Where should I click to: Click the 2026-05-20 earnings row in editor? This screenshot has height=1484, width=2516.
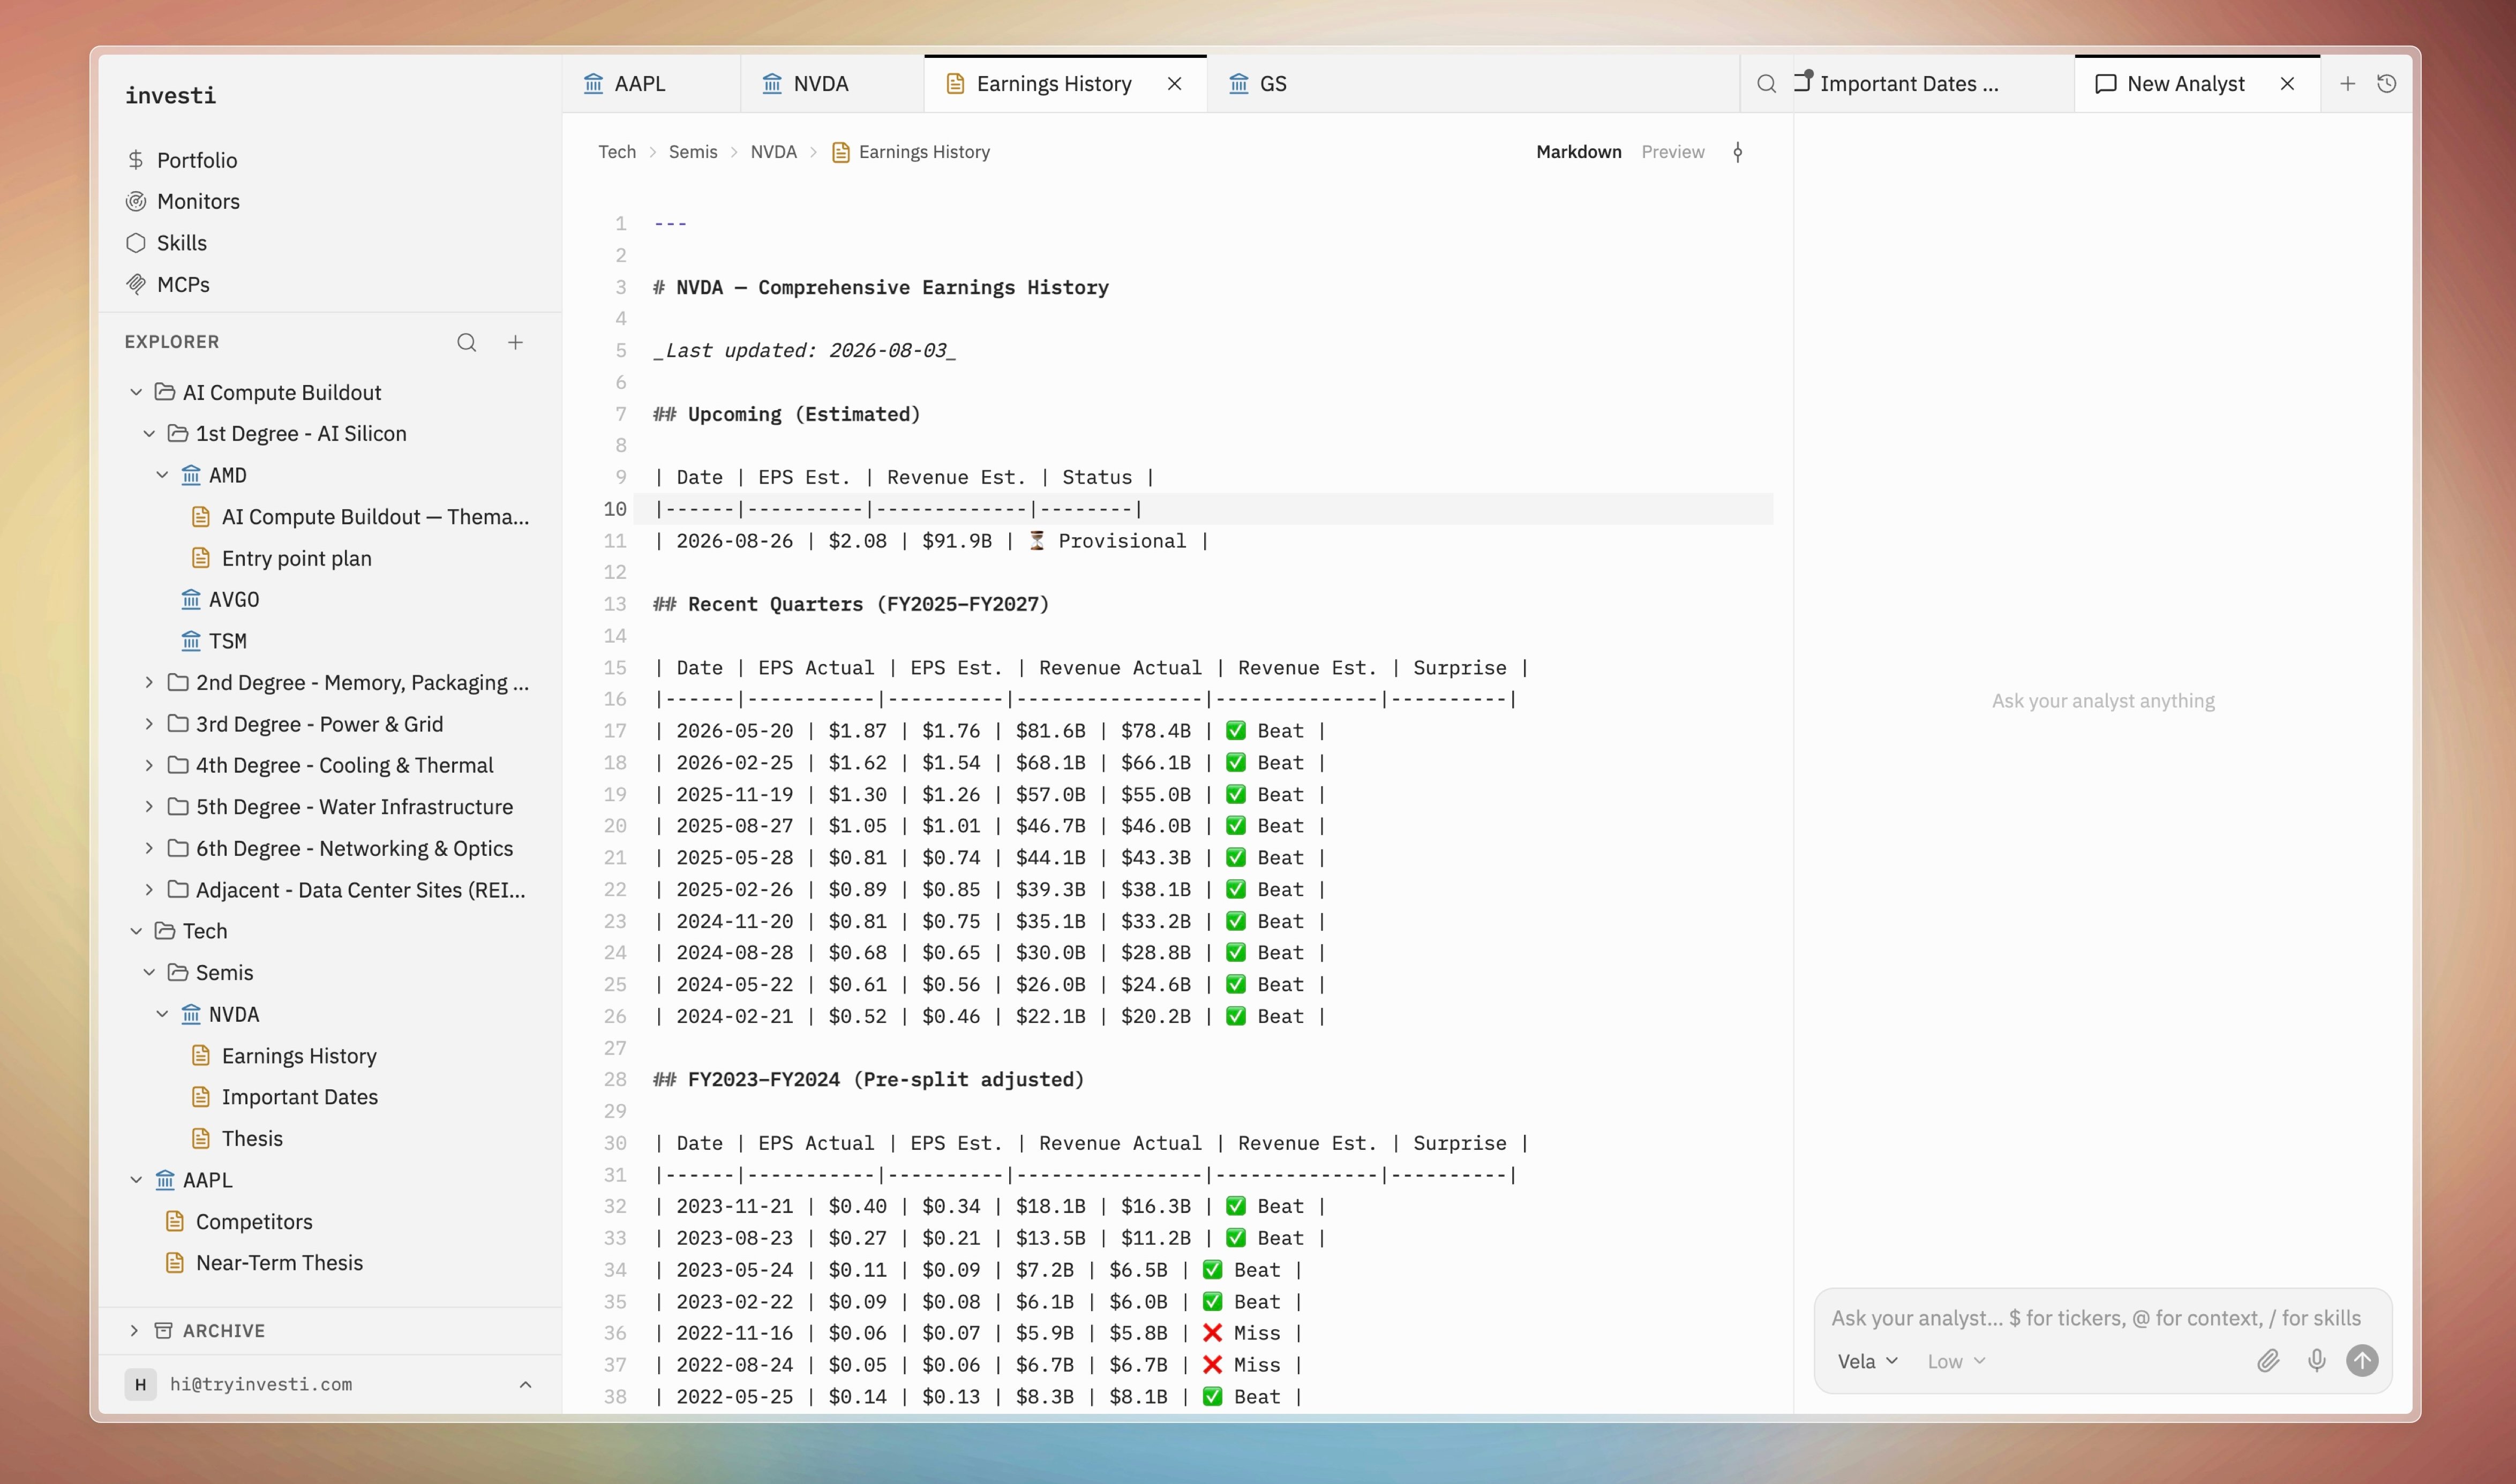point(991,731)
